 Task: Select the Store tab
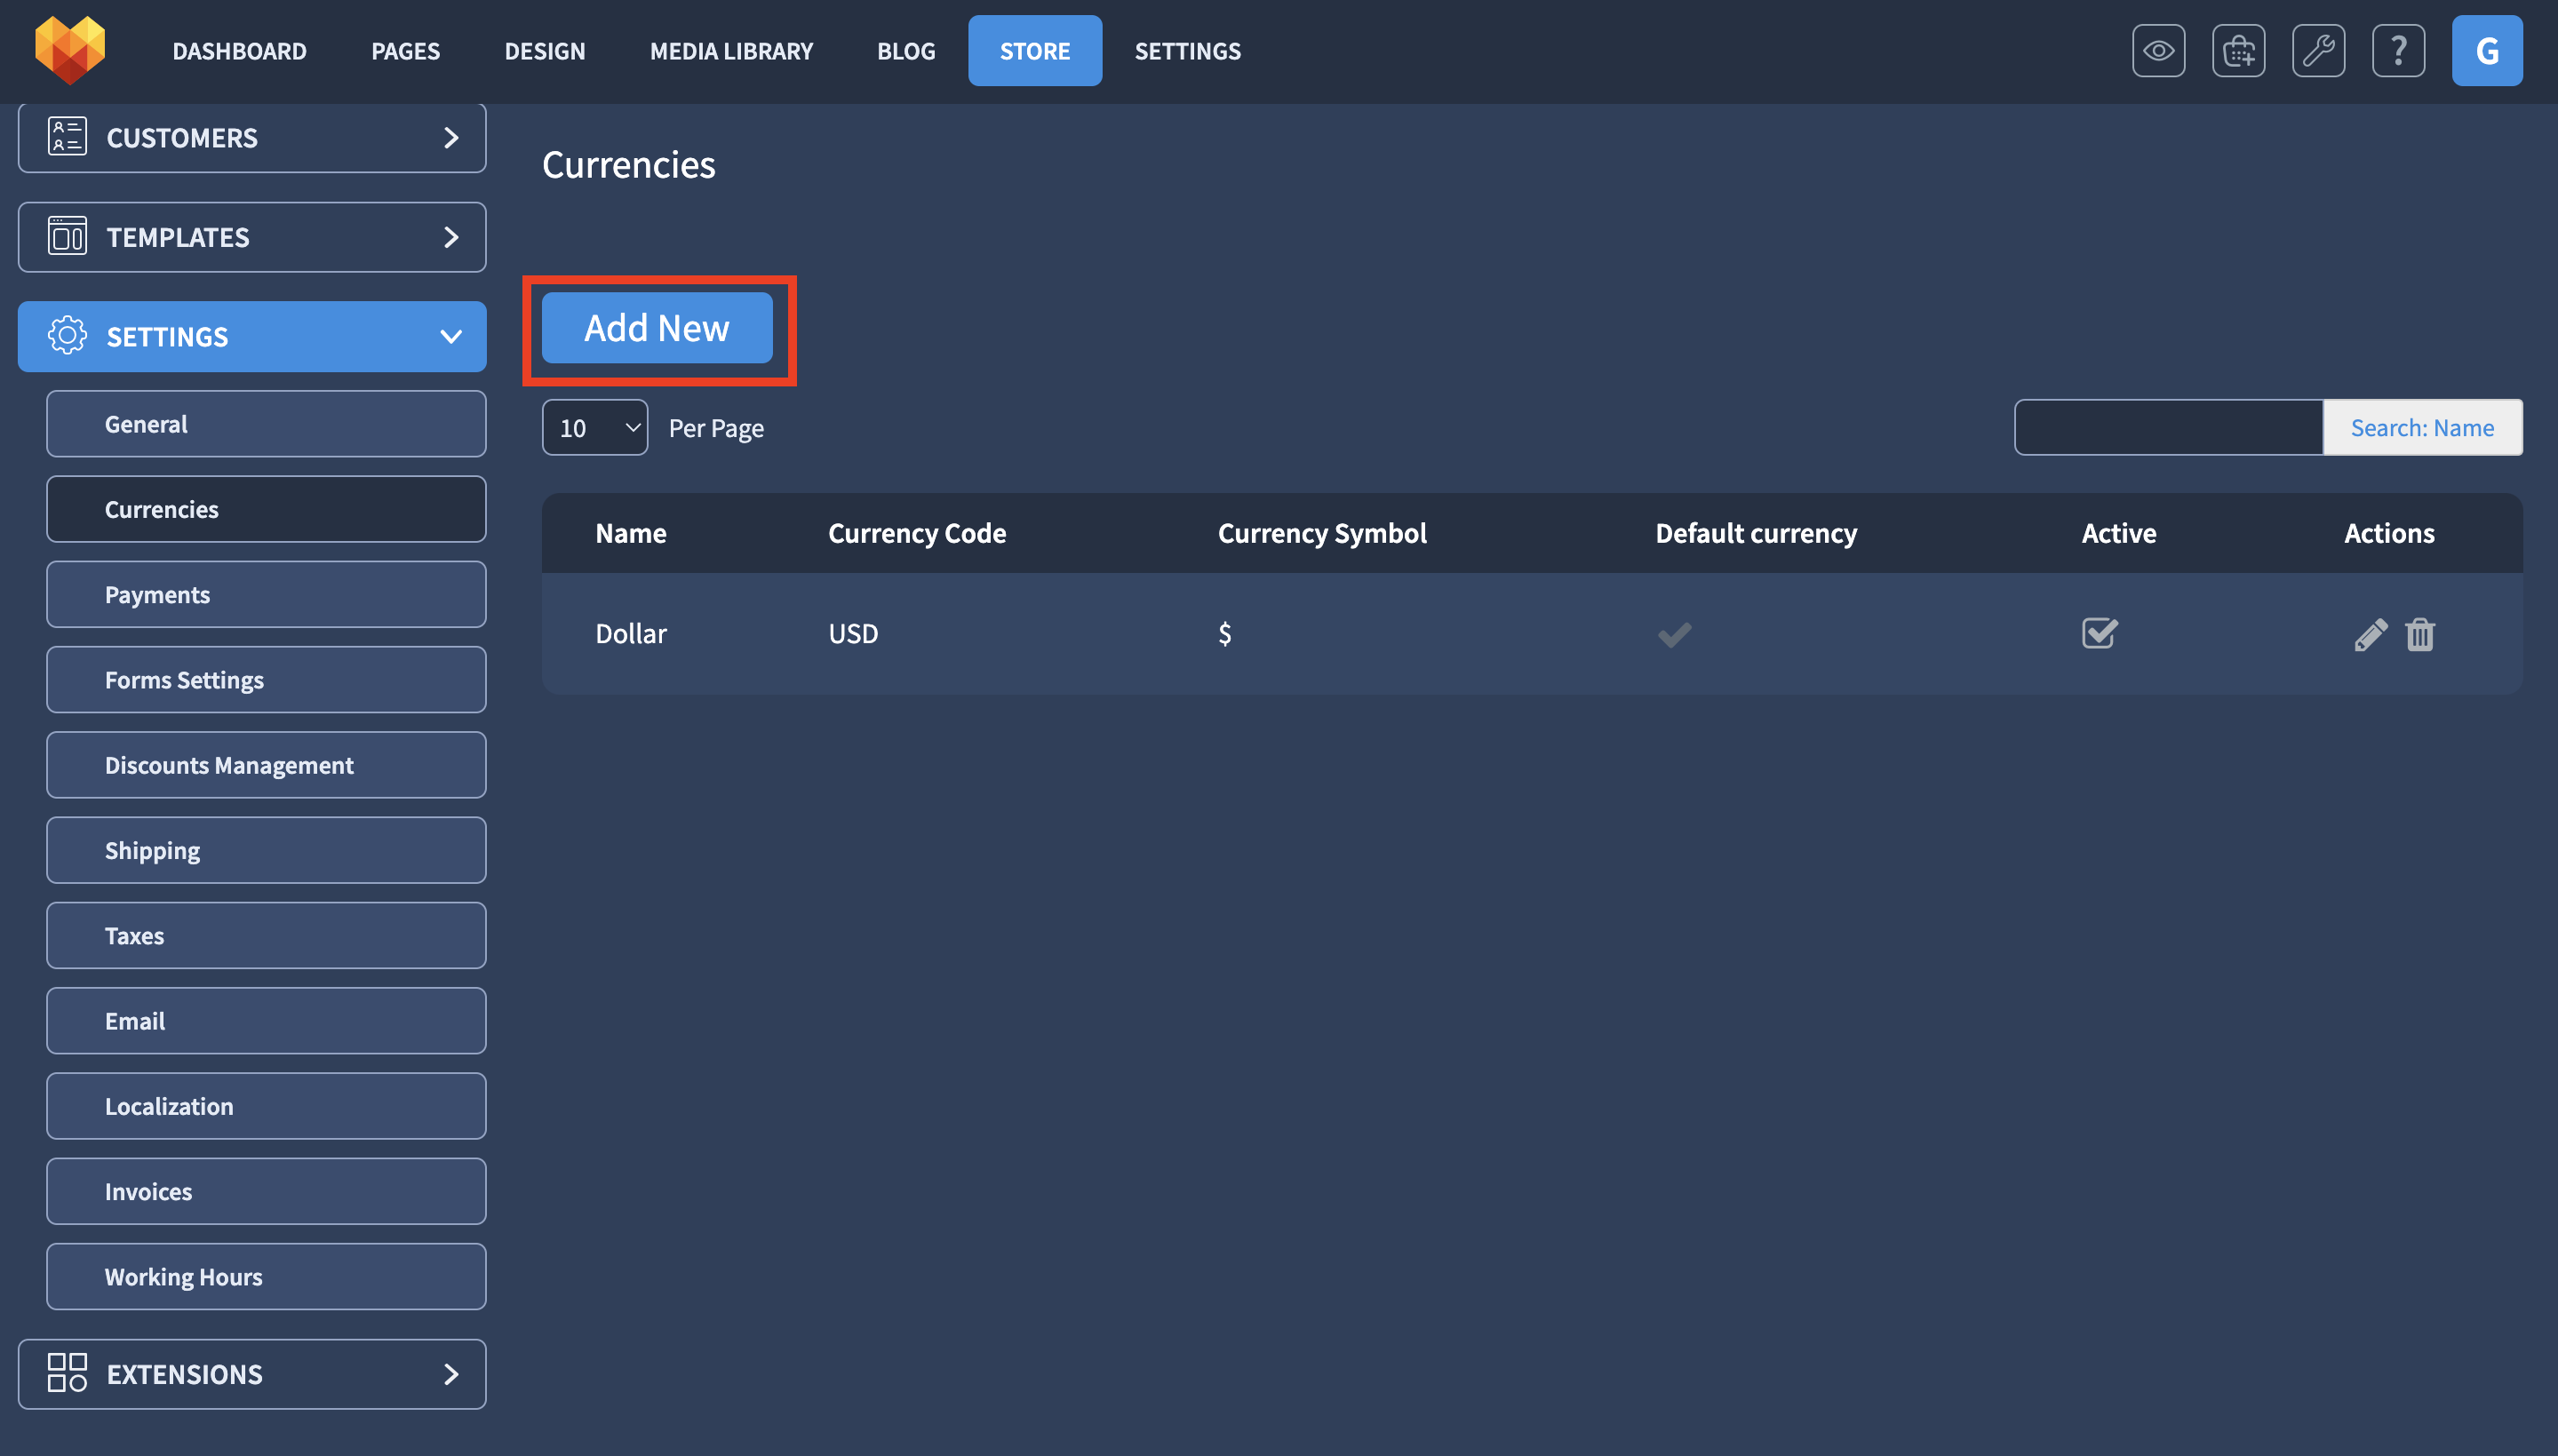[x=1034, y=51]
